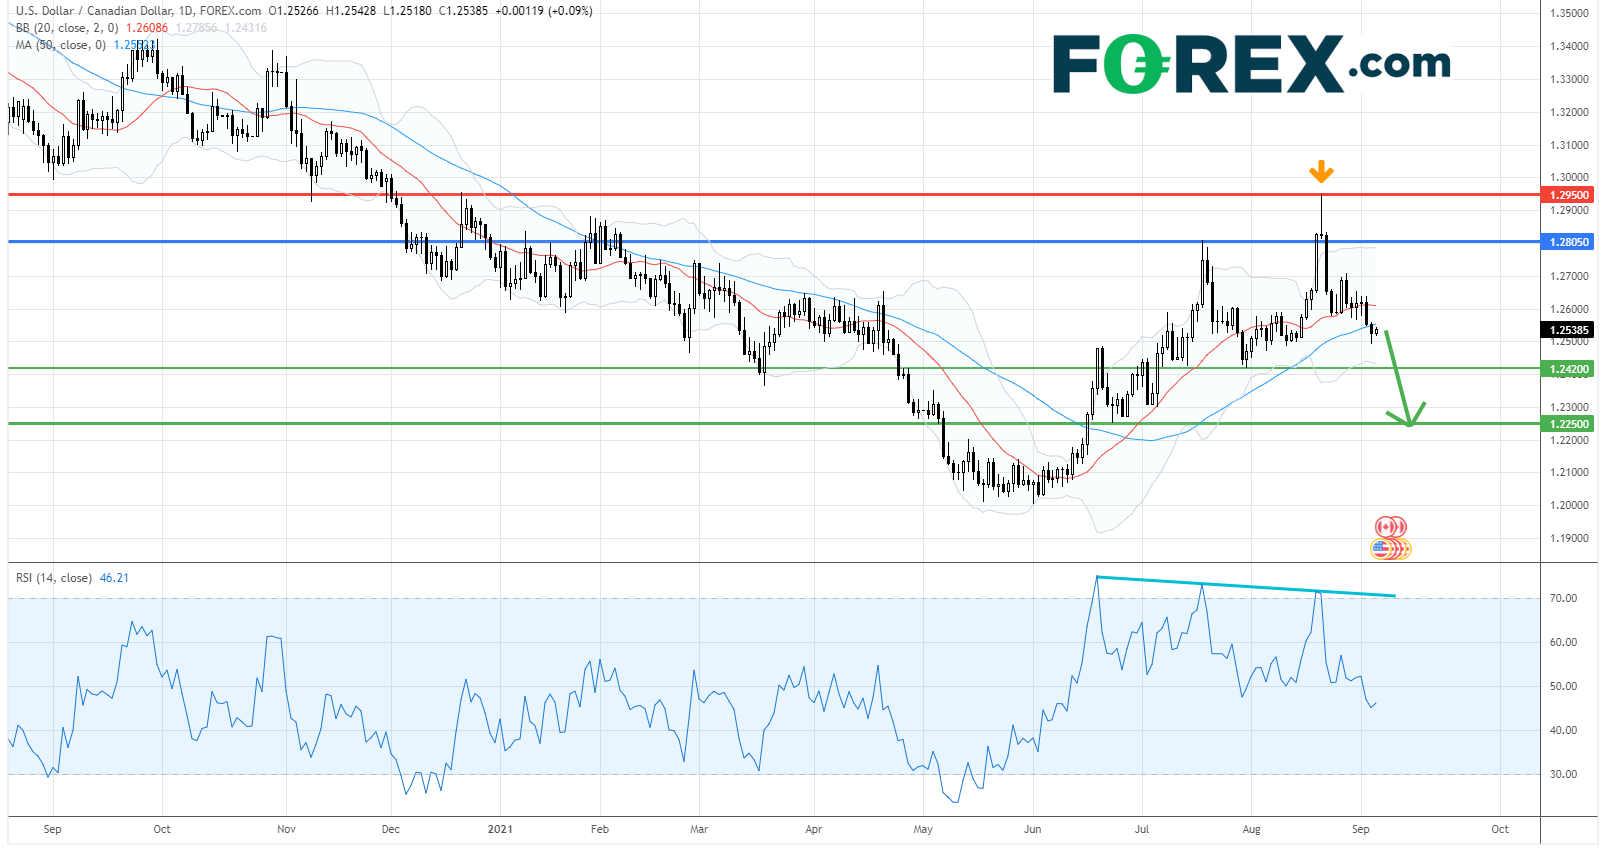Click the MA (50, close, 0) legend
The width and height of the screenshot is (1610, 850).
point(60,45)
